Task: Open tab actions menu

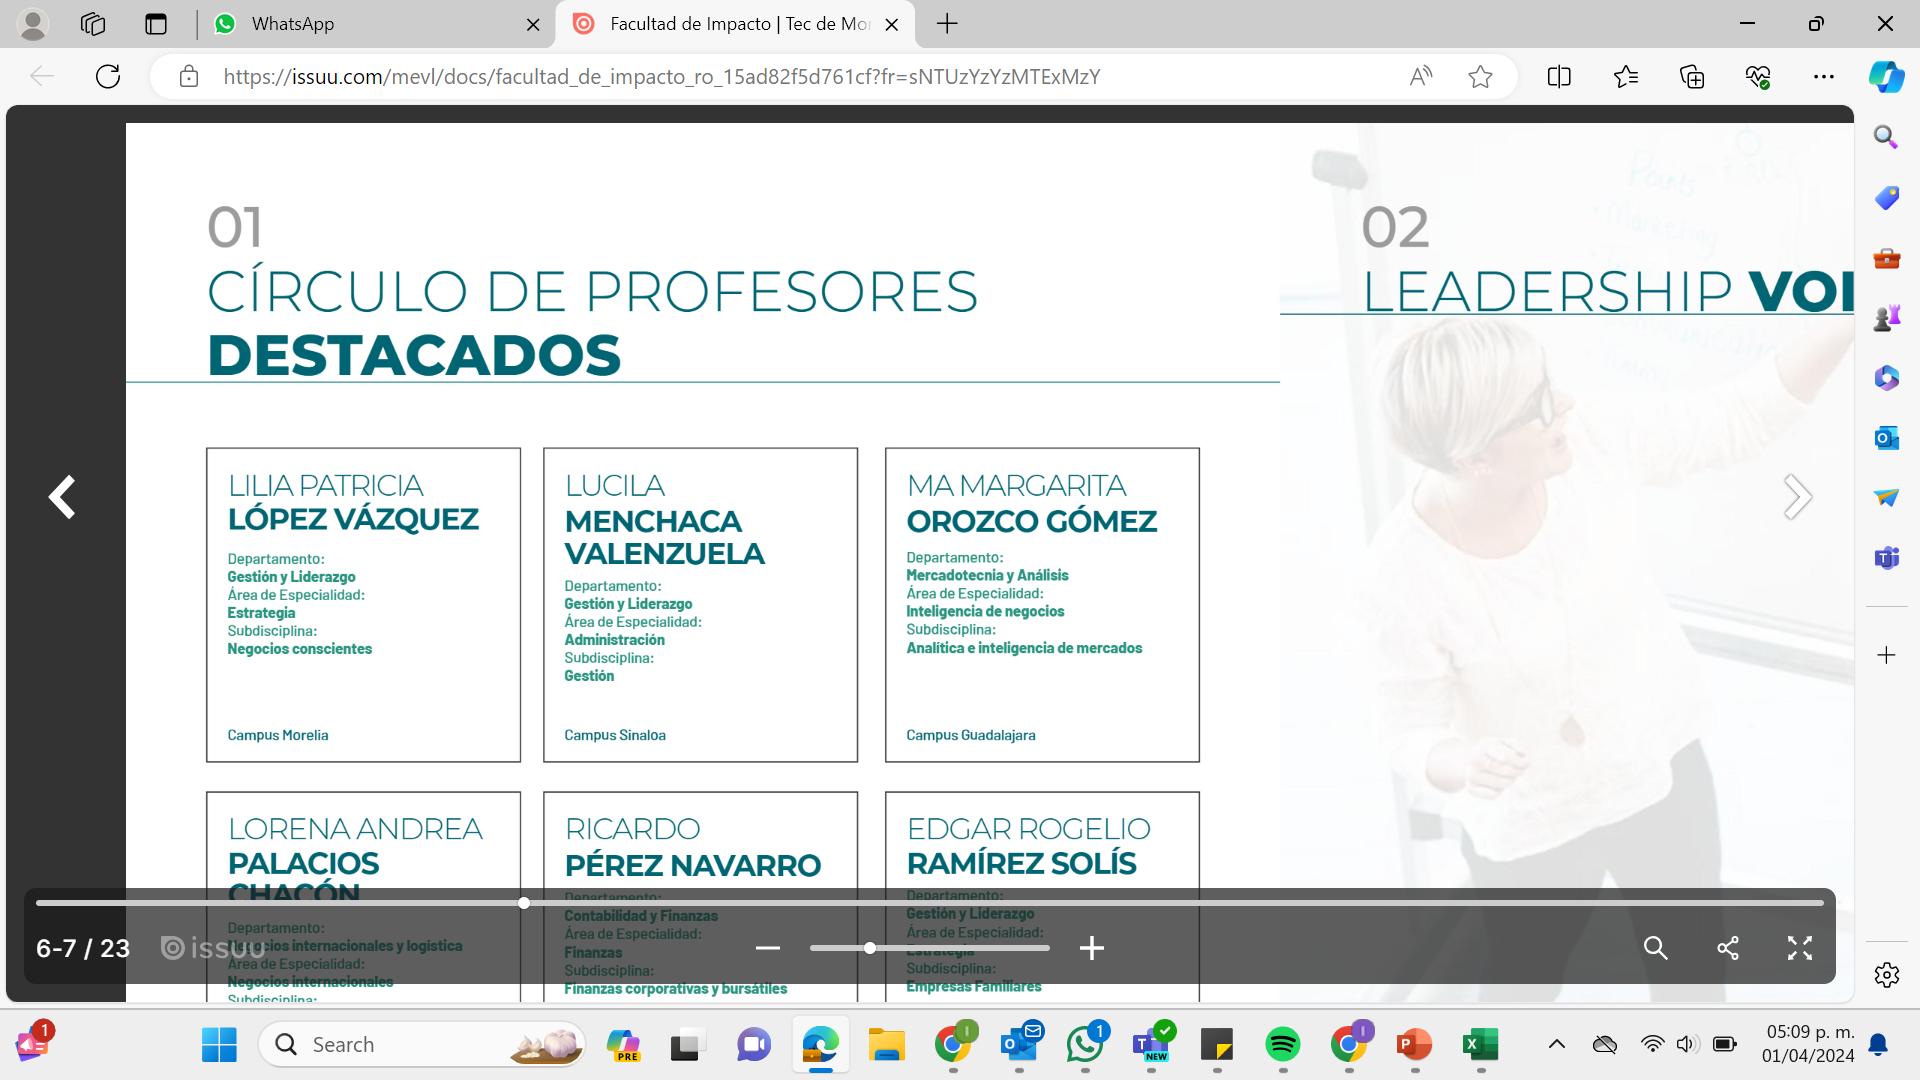Action: click(156, 24)
